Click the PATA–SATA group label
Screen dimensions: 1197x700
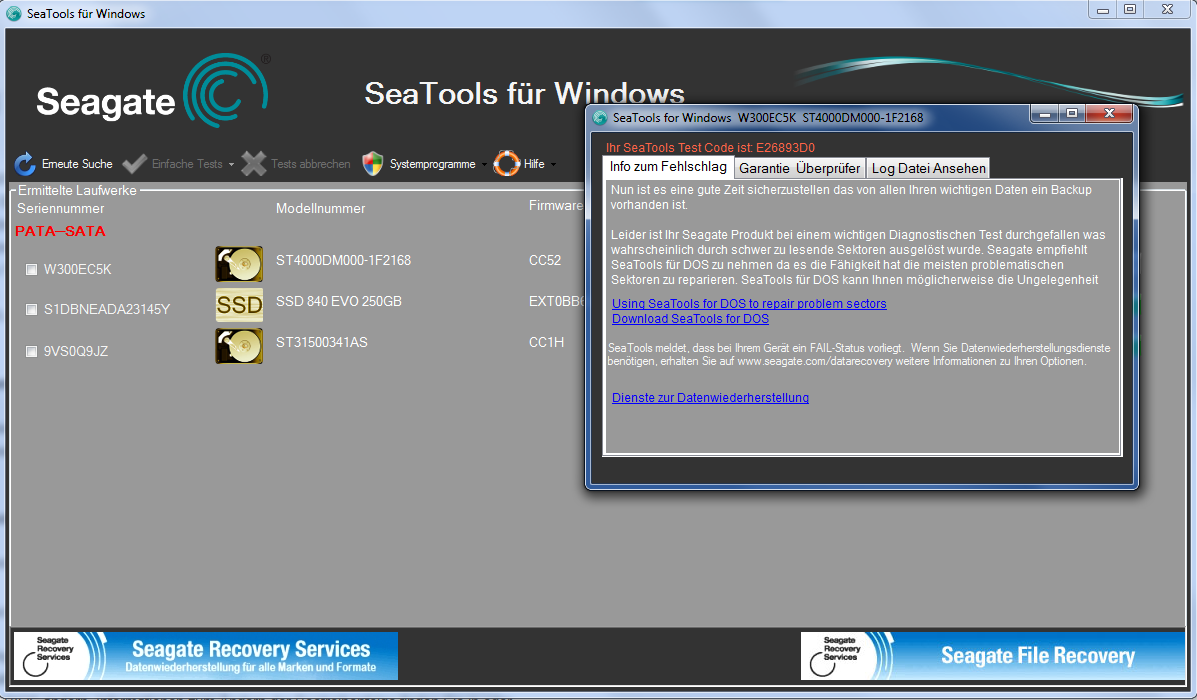(x=60, y=231)
